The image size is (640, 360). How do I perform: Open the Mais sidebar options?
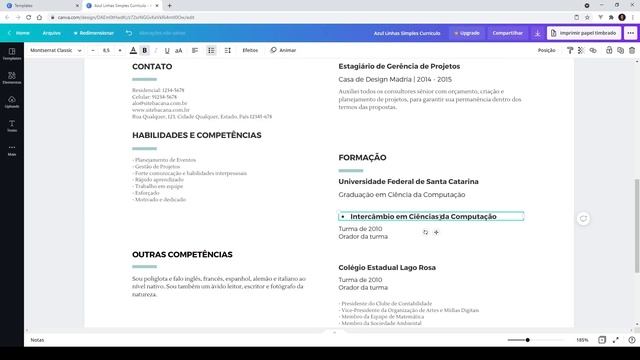[x=12, y=150]
